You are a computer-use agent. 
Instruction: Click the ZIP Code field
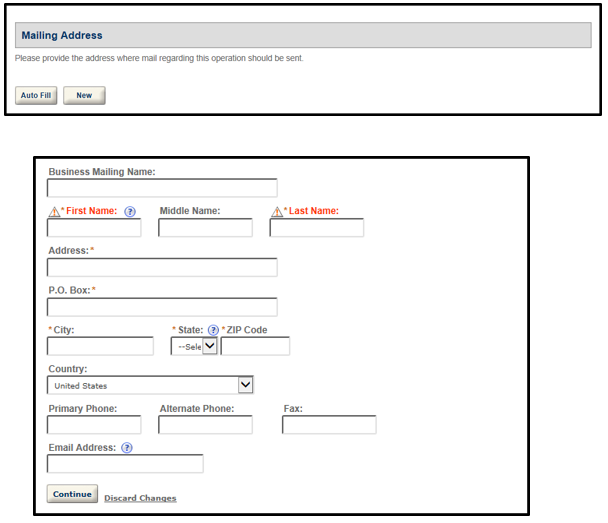pos(255,346)
